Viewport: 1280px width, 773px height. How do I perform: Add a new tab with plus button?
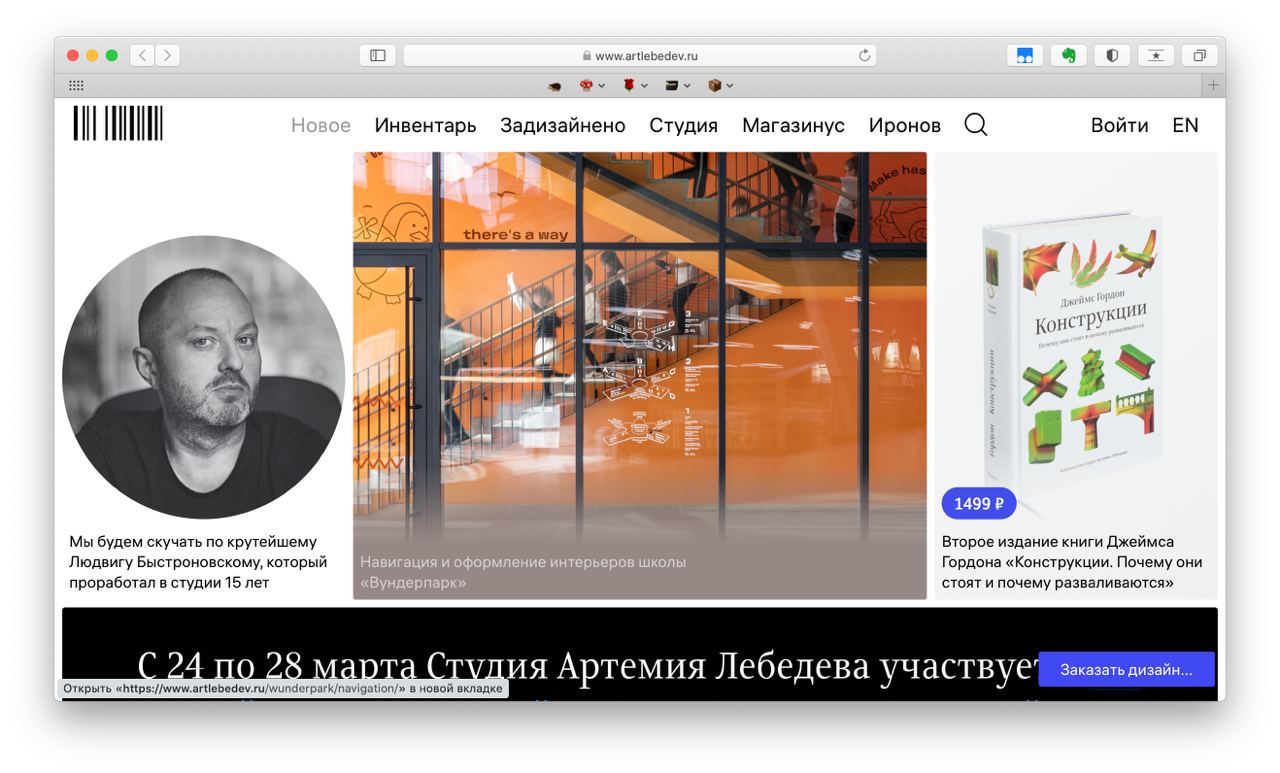1214,85
